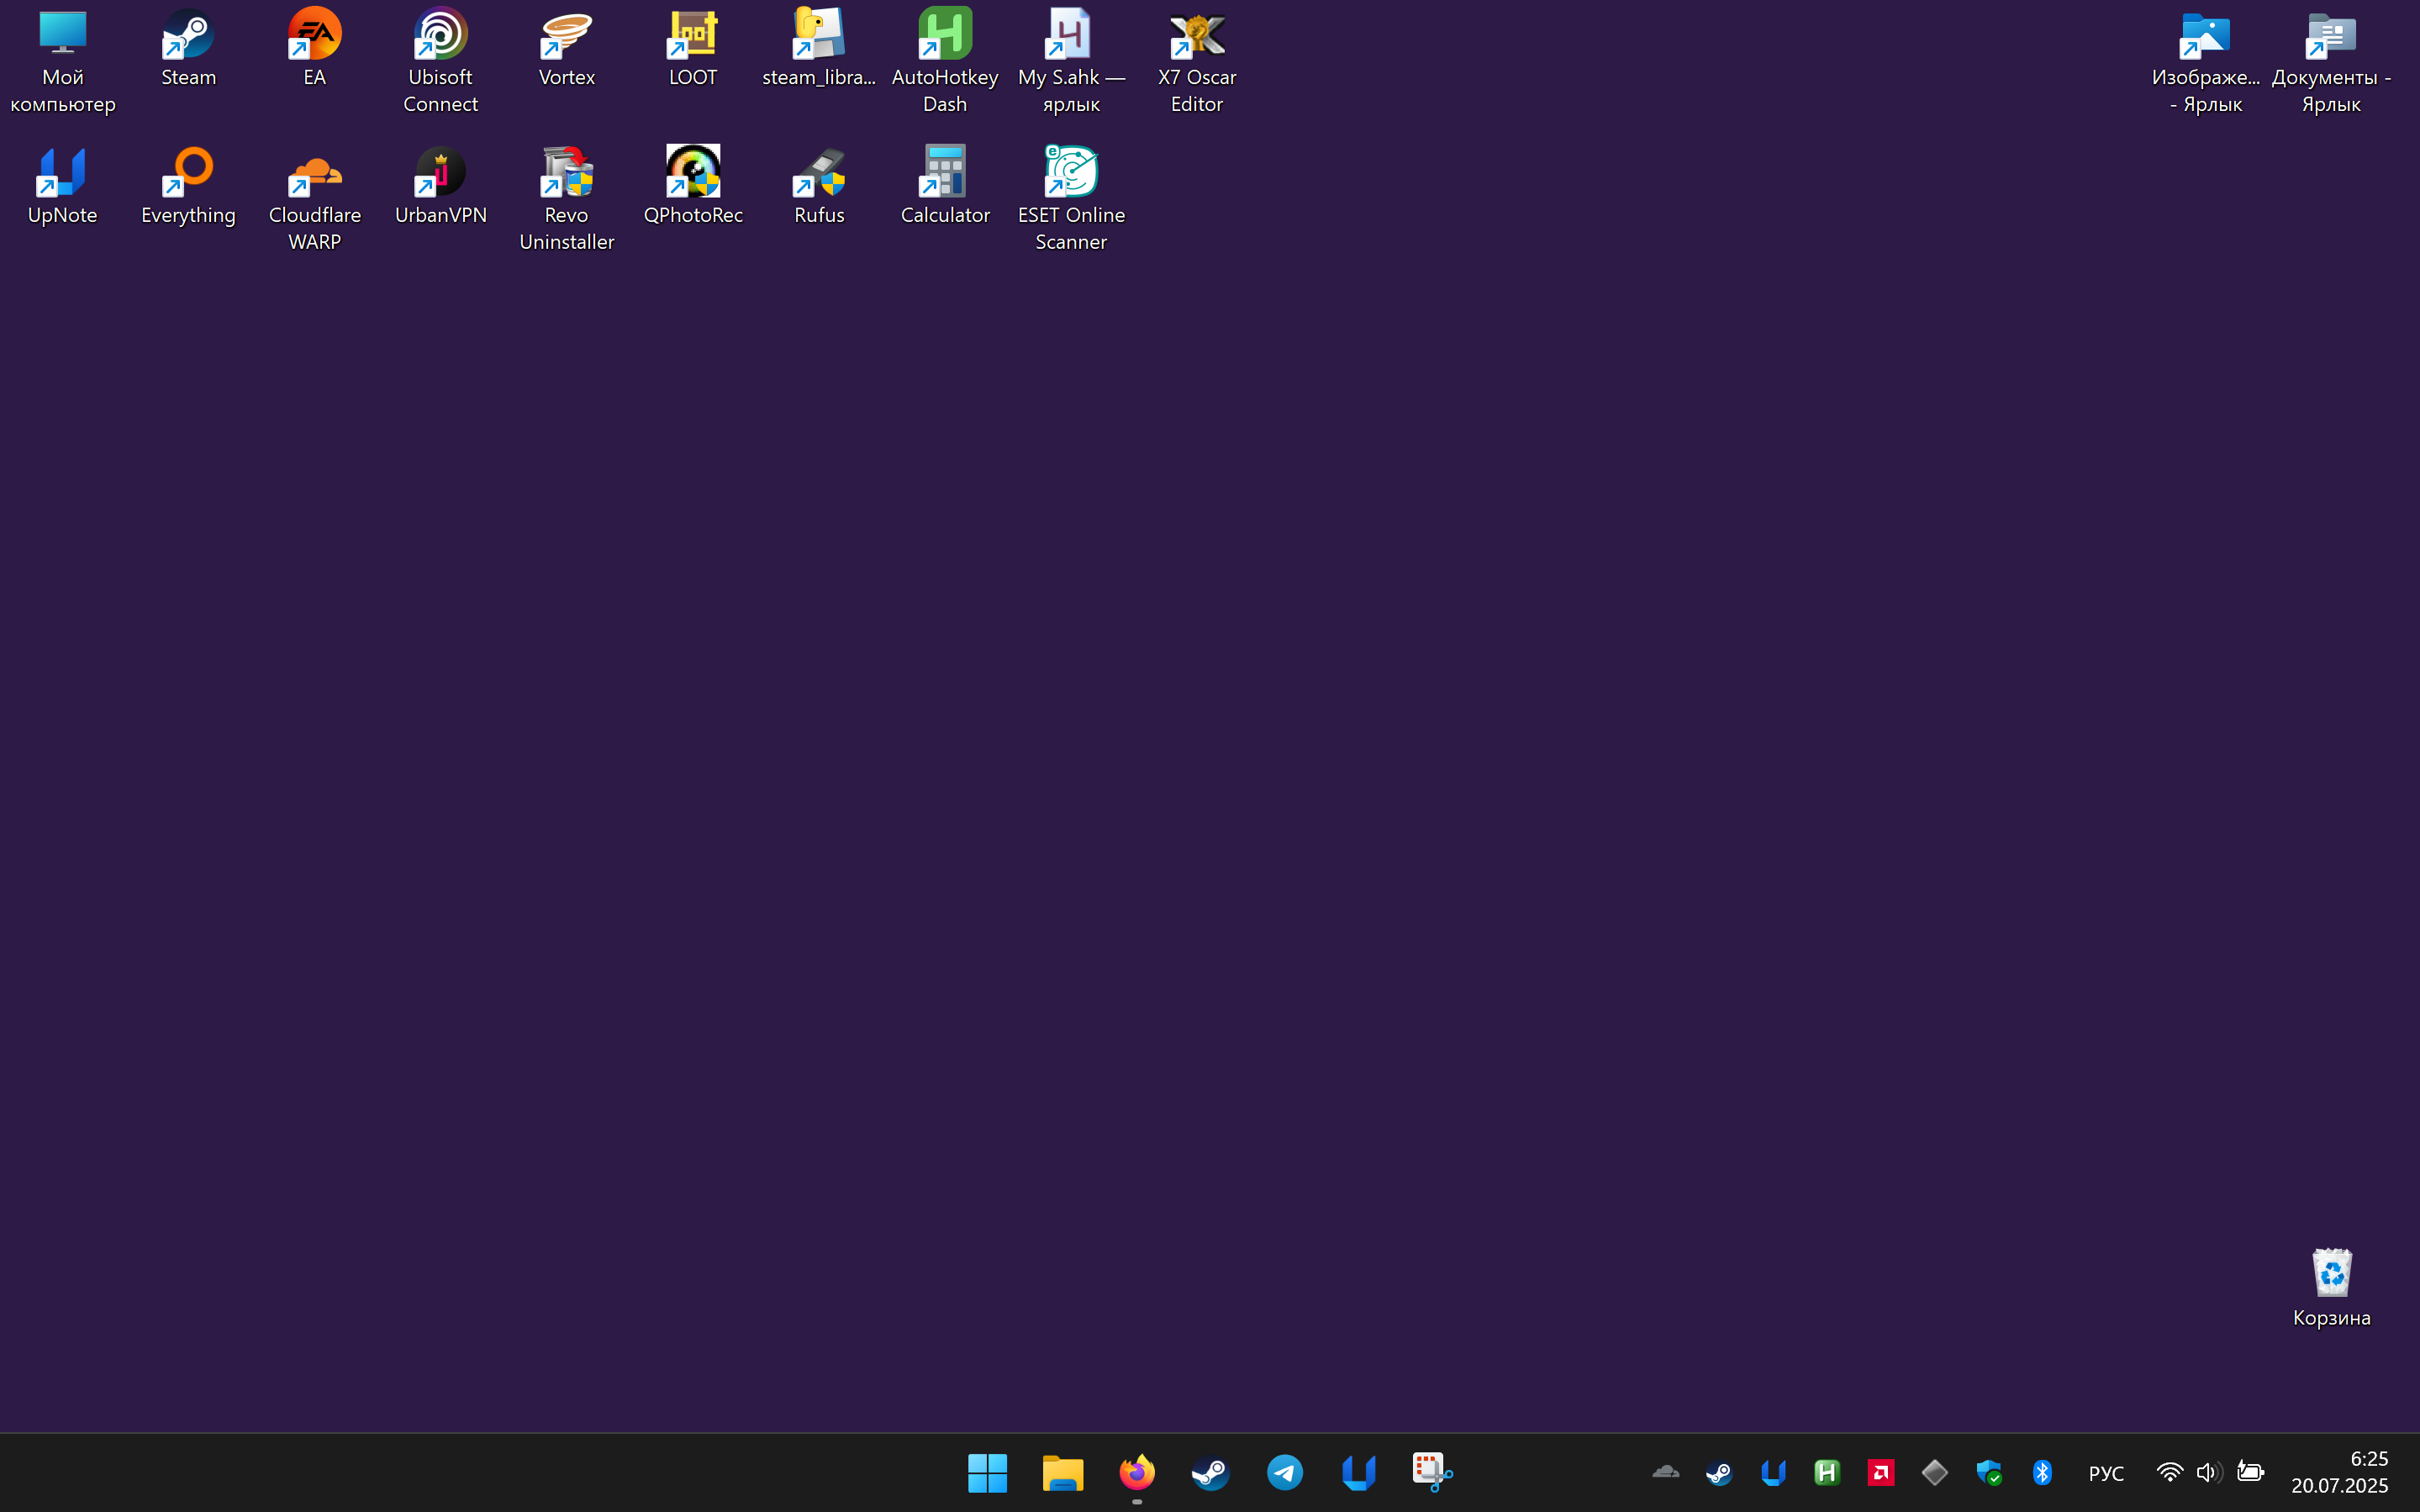Select the steam_libra... desktop shortcut
2420x1512 pixels.
point(819,48)
